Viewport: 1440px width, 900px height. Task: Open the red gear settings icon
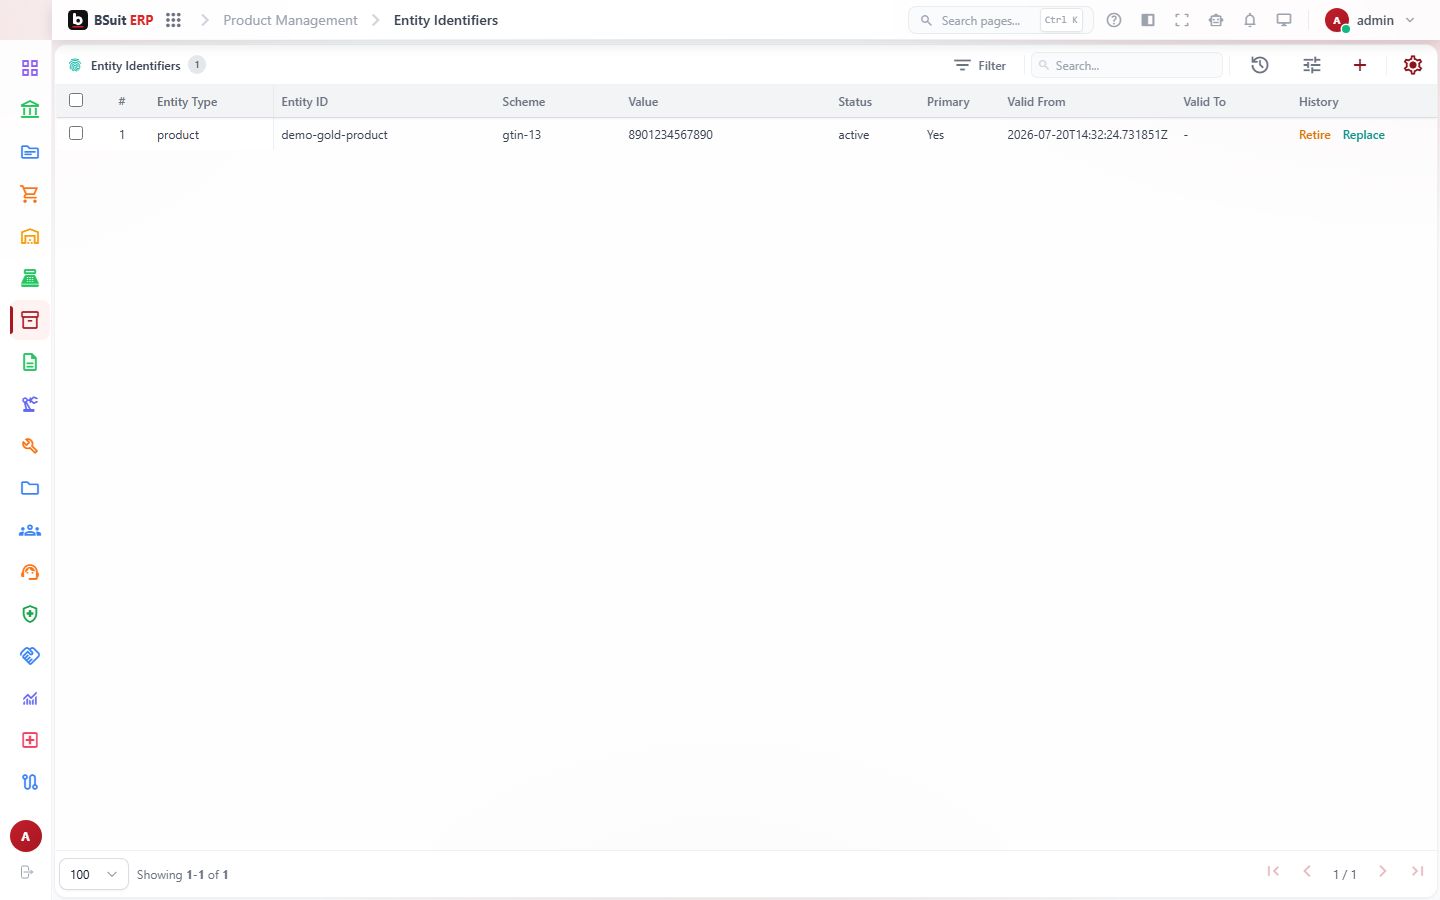[1413, 65]
